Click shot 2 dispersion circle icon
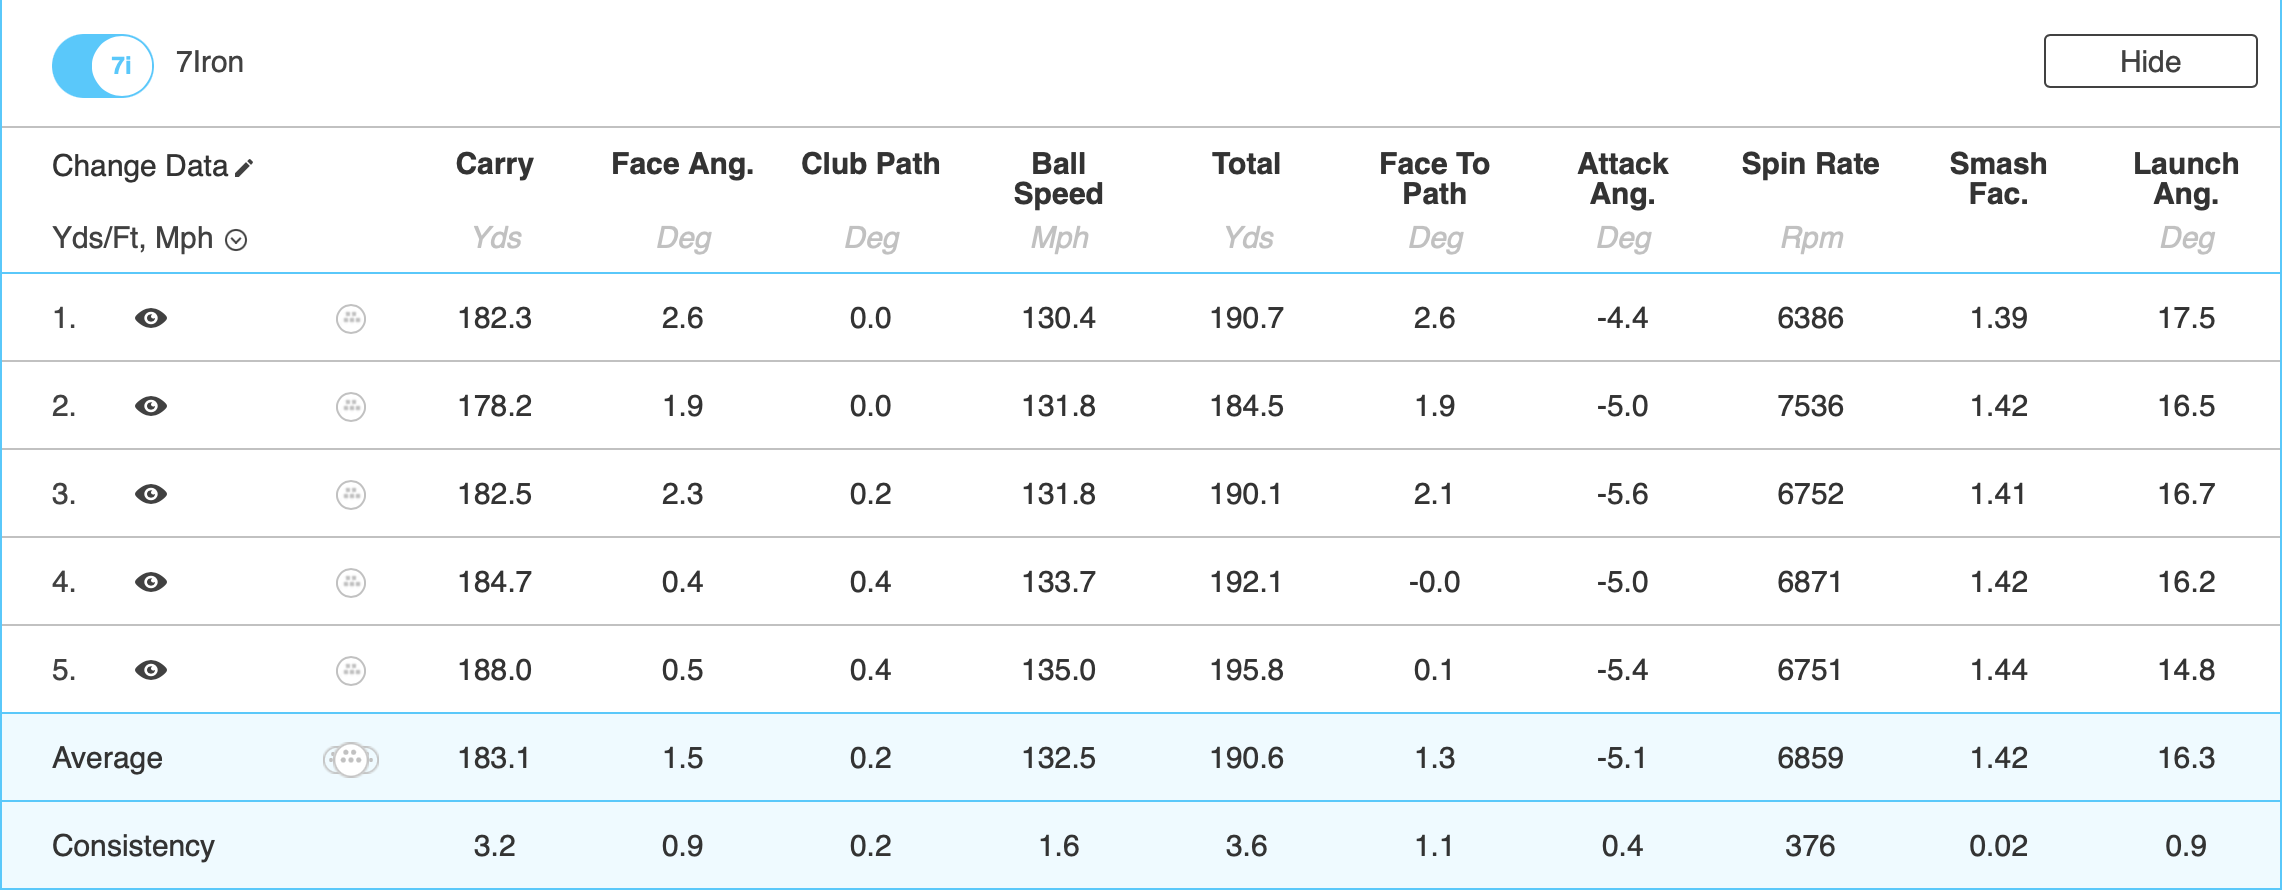 (x=351, y=407)
